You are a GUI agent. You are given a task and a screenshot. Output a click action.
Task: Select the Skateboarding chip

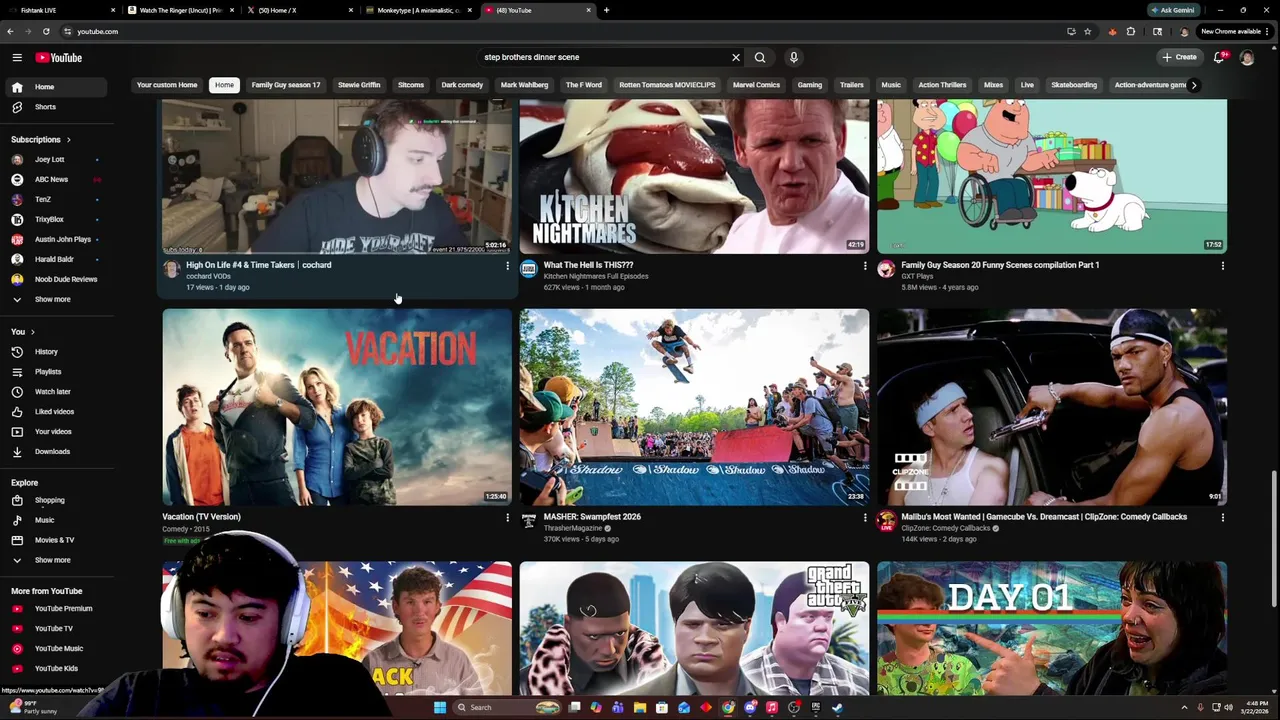(x=1074, y=85)
